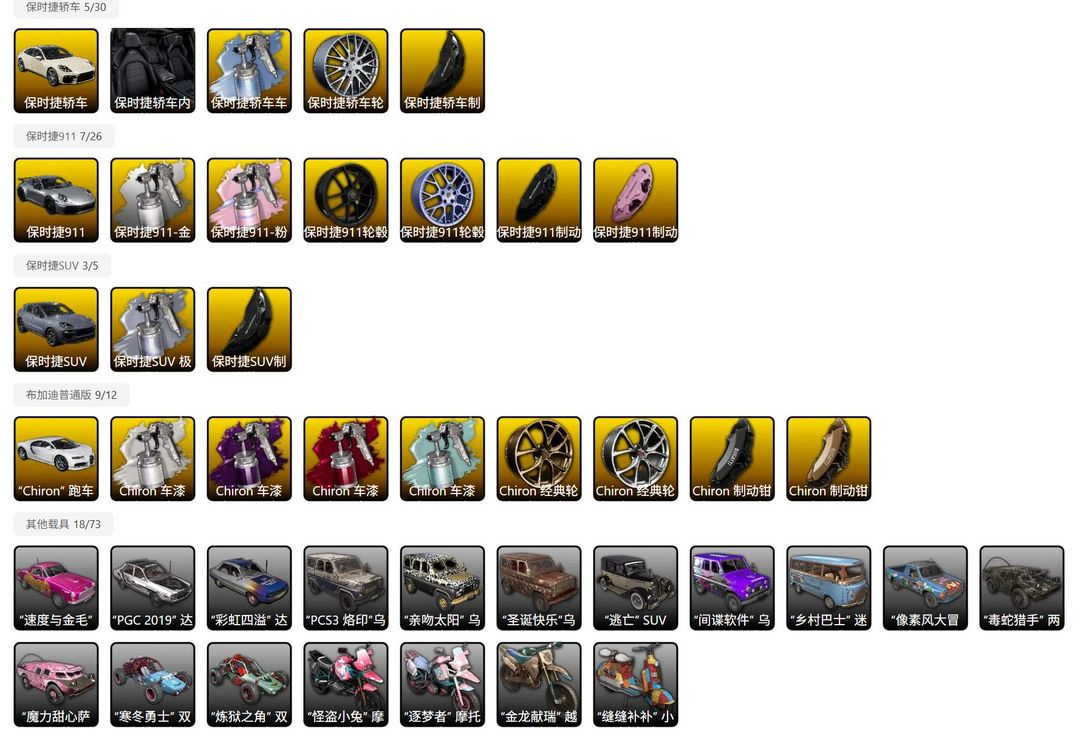Viewport: 1080px width, 740px height.
Task: Open the 保时捷SUV制 brake caliper item
Action: click(x=249, y=329)
